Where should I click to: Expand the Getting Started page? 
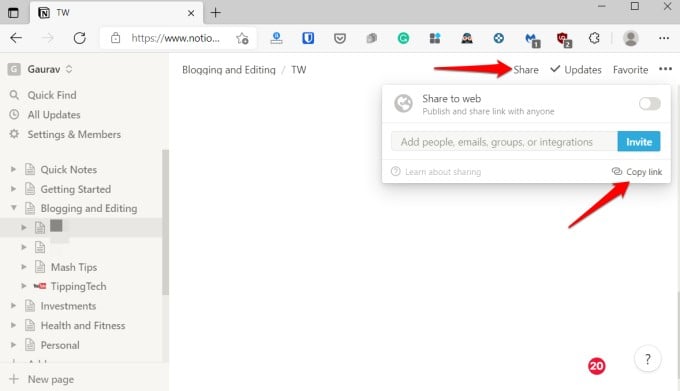tap(13, 189)
